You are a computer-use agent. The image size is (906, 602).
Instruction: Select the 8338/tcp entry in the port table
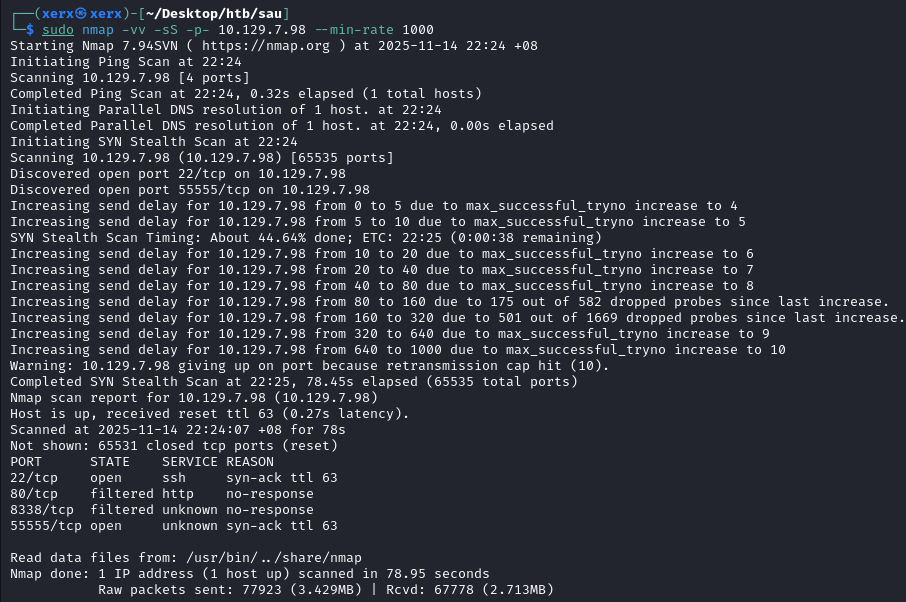coord(42,510)
